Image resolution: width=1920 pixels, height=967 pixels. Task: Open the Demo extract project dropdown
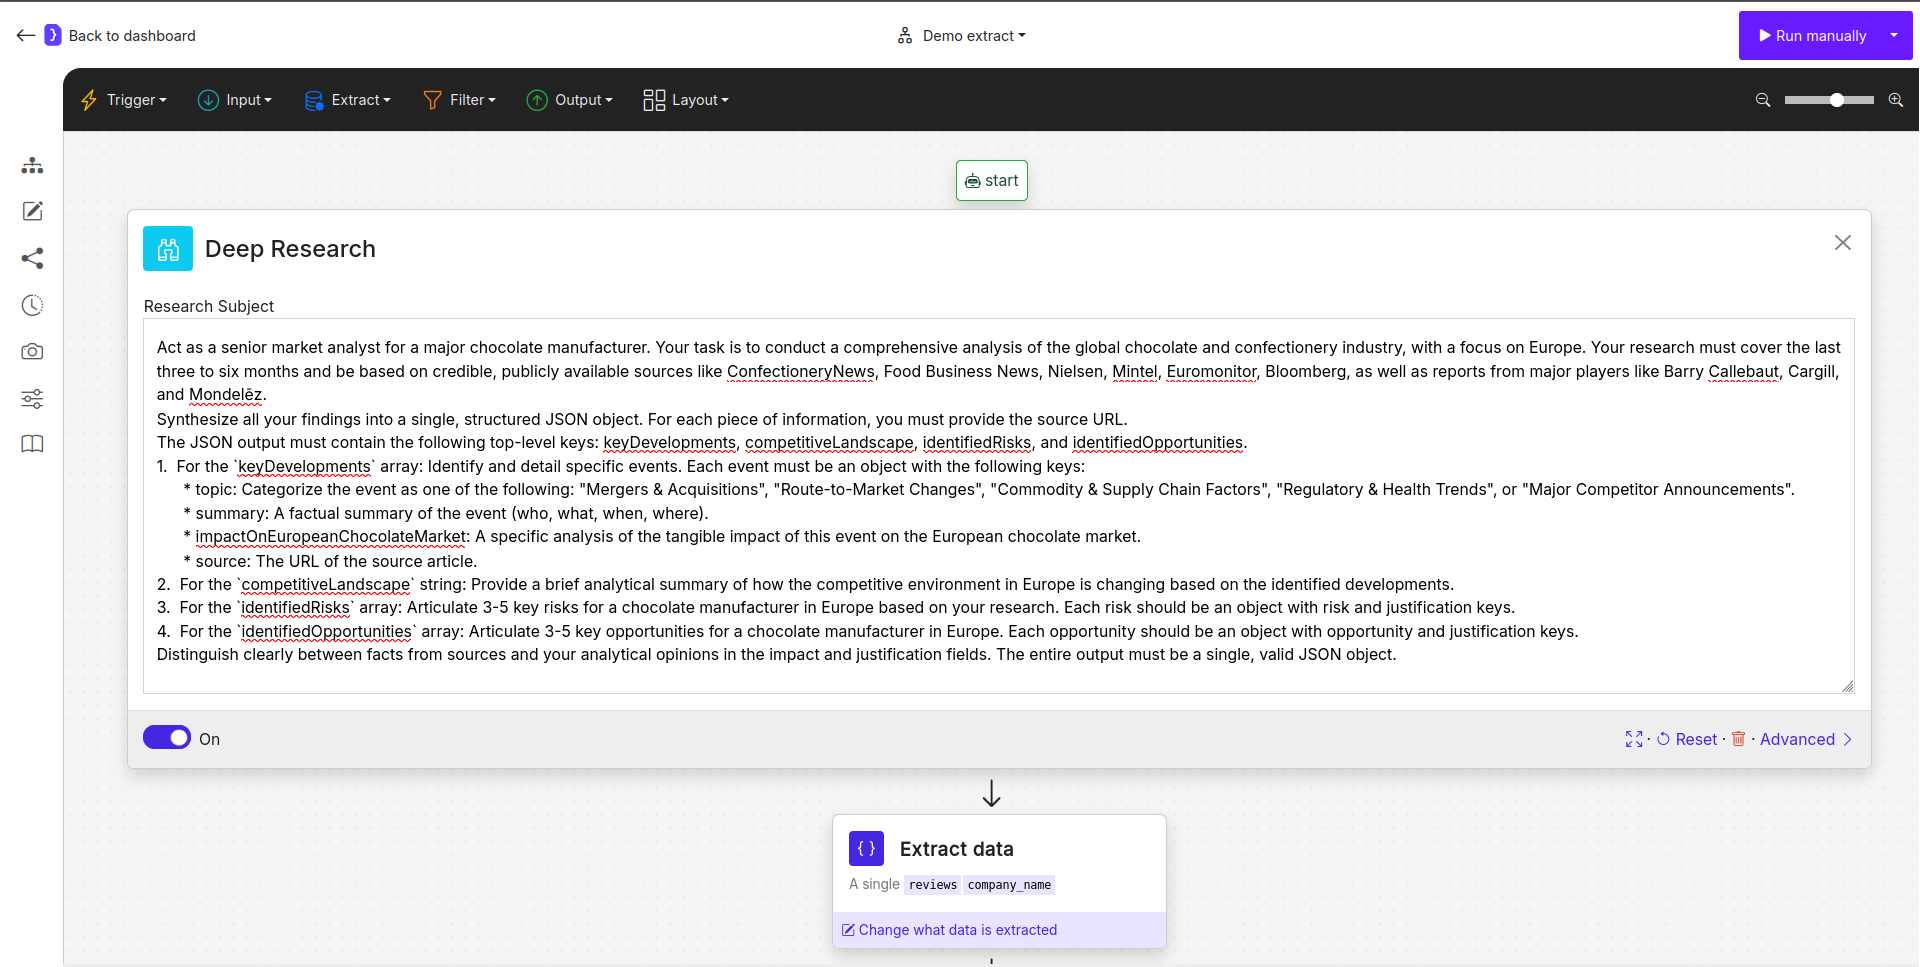(x=960, y=35)
